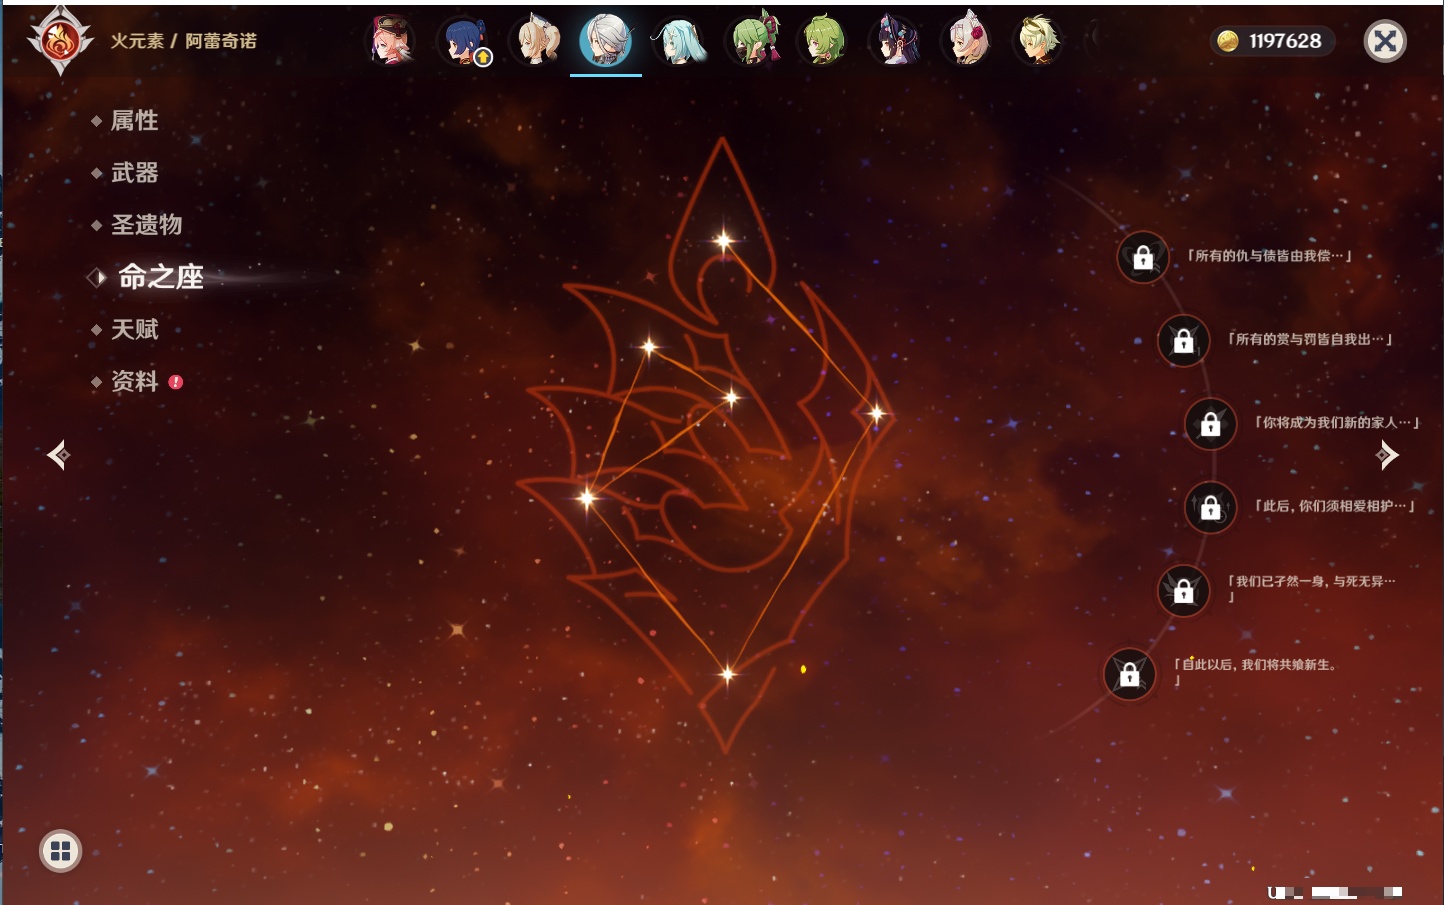Click the Pyro element emblem

click(60, 41)
